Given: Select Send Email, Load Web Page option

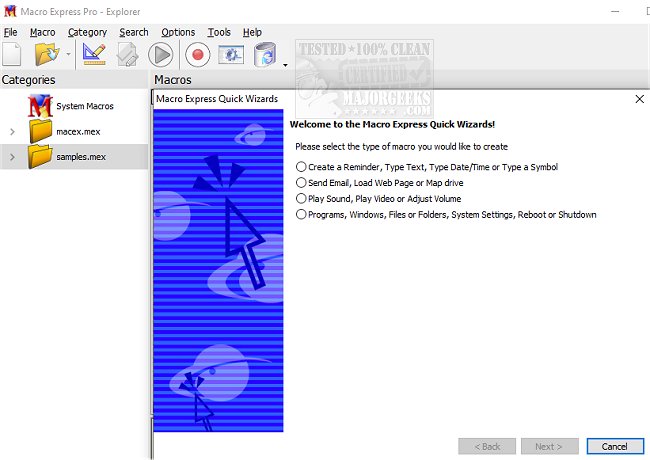Looking at the screenshot, I should click(379, 183).
